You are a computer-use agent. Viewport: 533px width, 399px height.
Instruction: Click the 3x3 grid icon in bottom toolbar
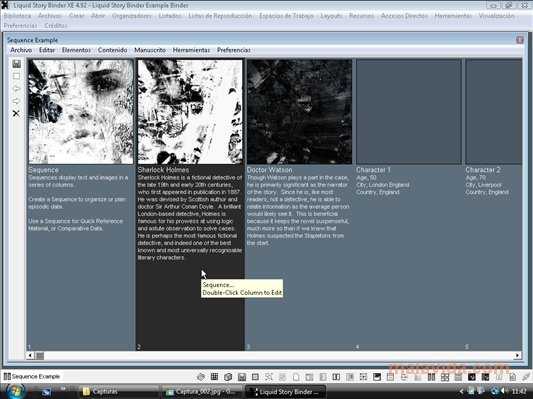pos(214,377)
